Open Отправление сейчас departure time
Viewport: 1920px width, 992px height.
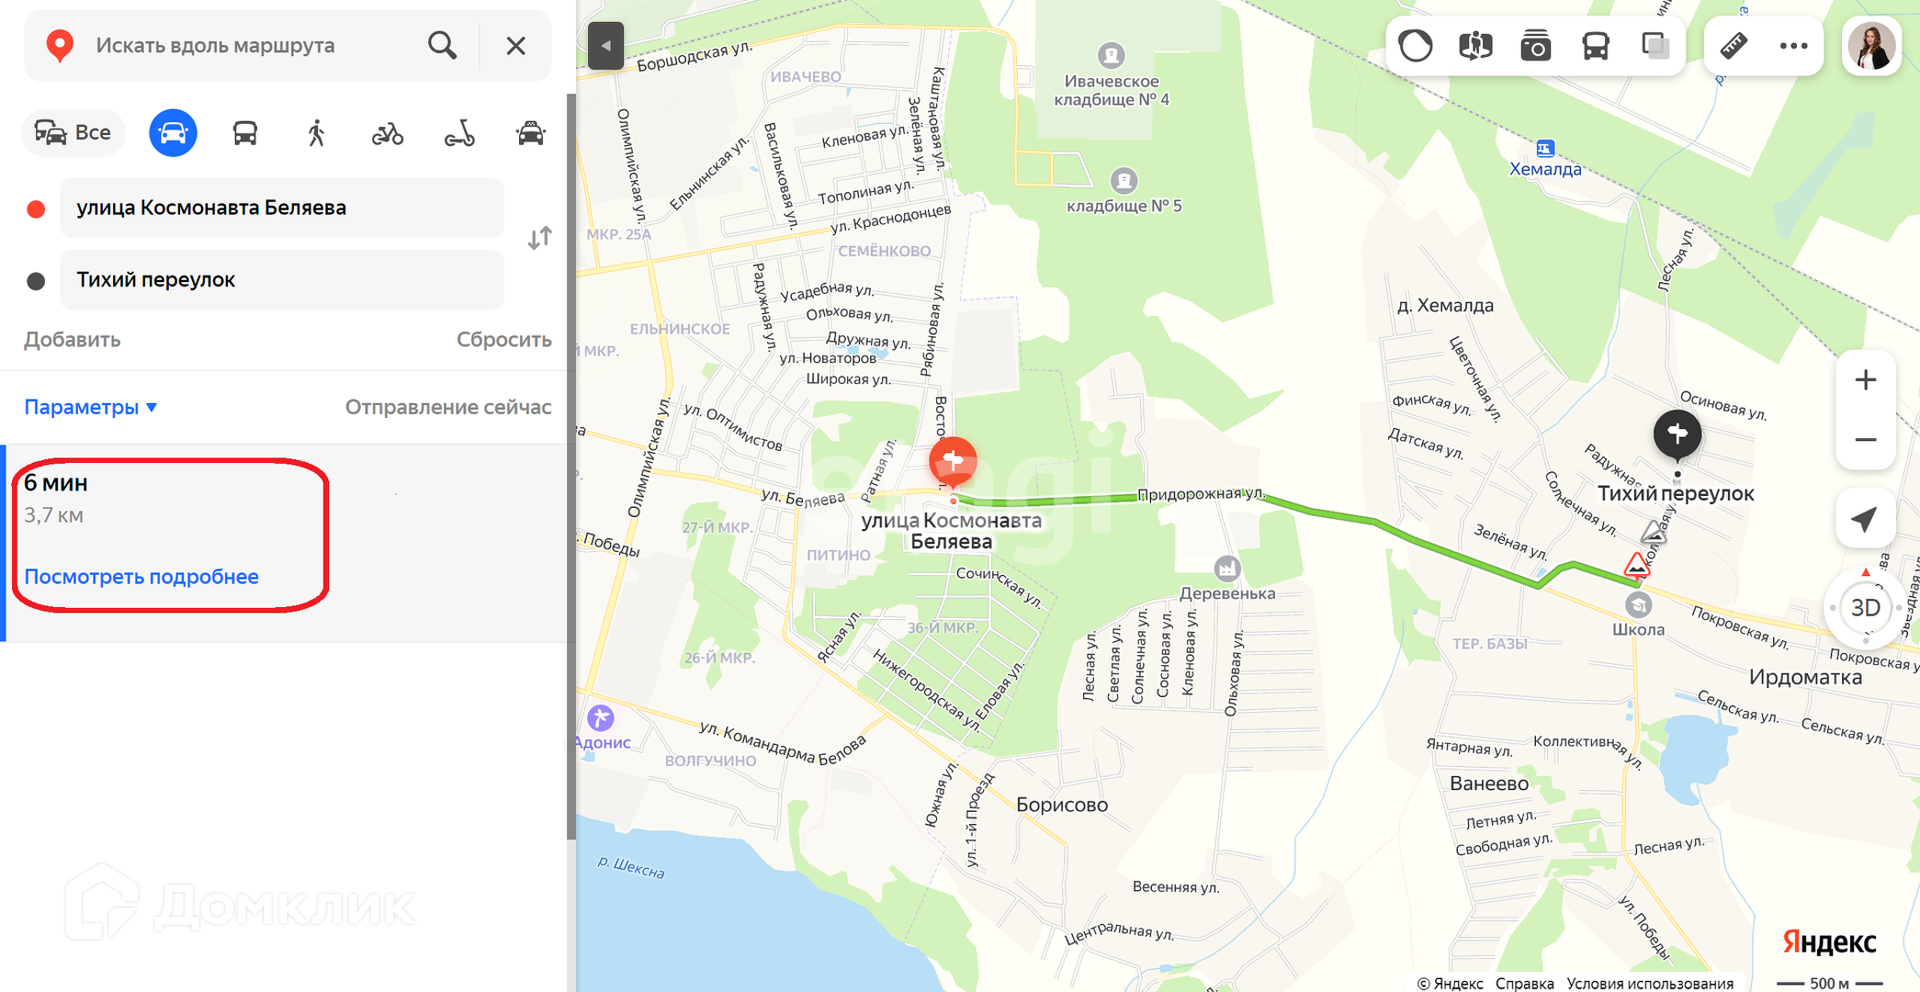click(x=448, y=407)
